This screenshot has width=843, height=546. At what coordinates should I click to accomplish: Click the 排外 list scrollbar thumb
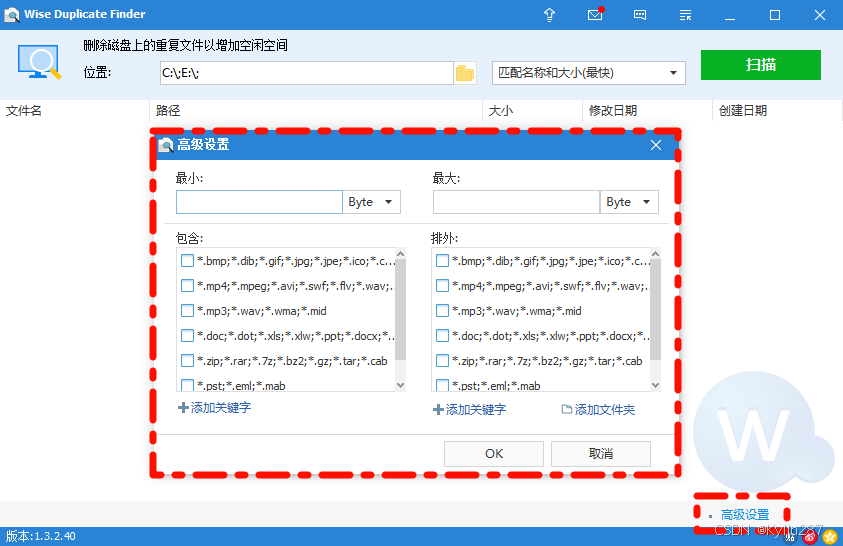[655, 310]
